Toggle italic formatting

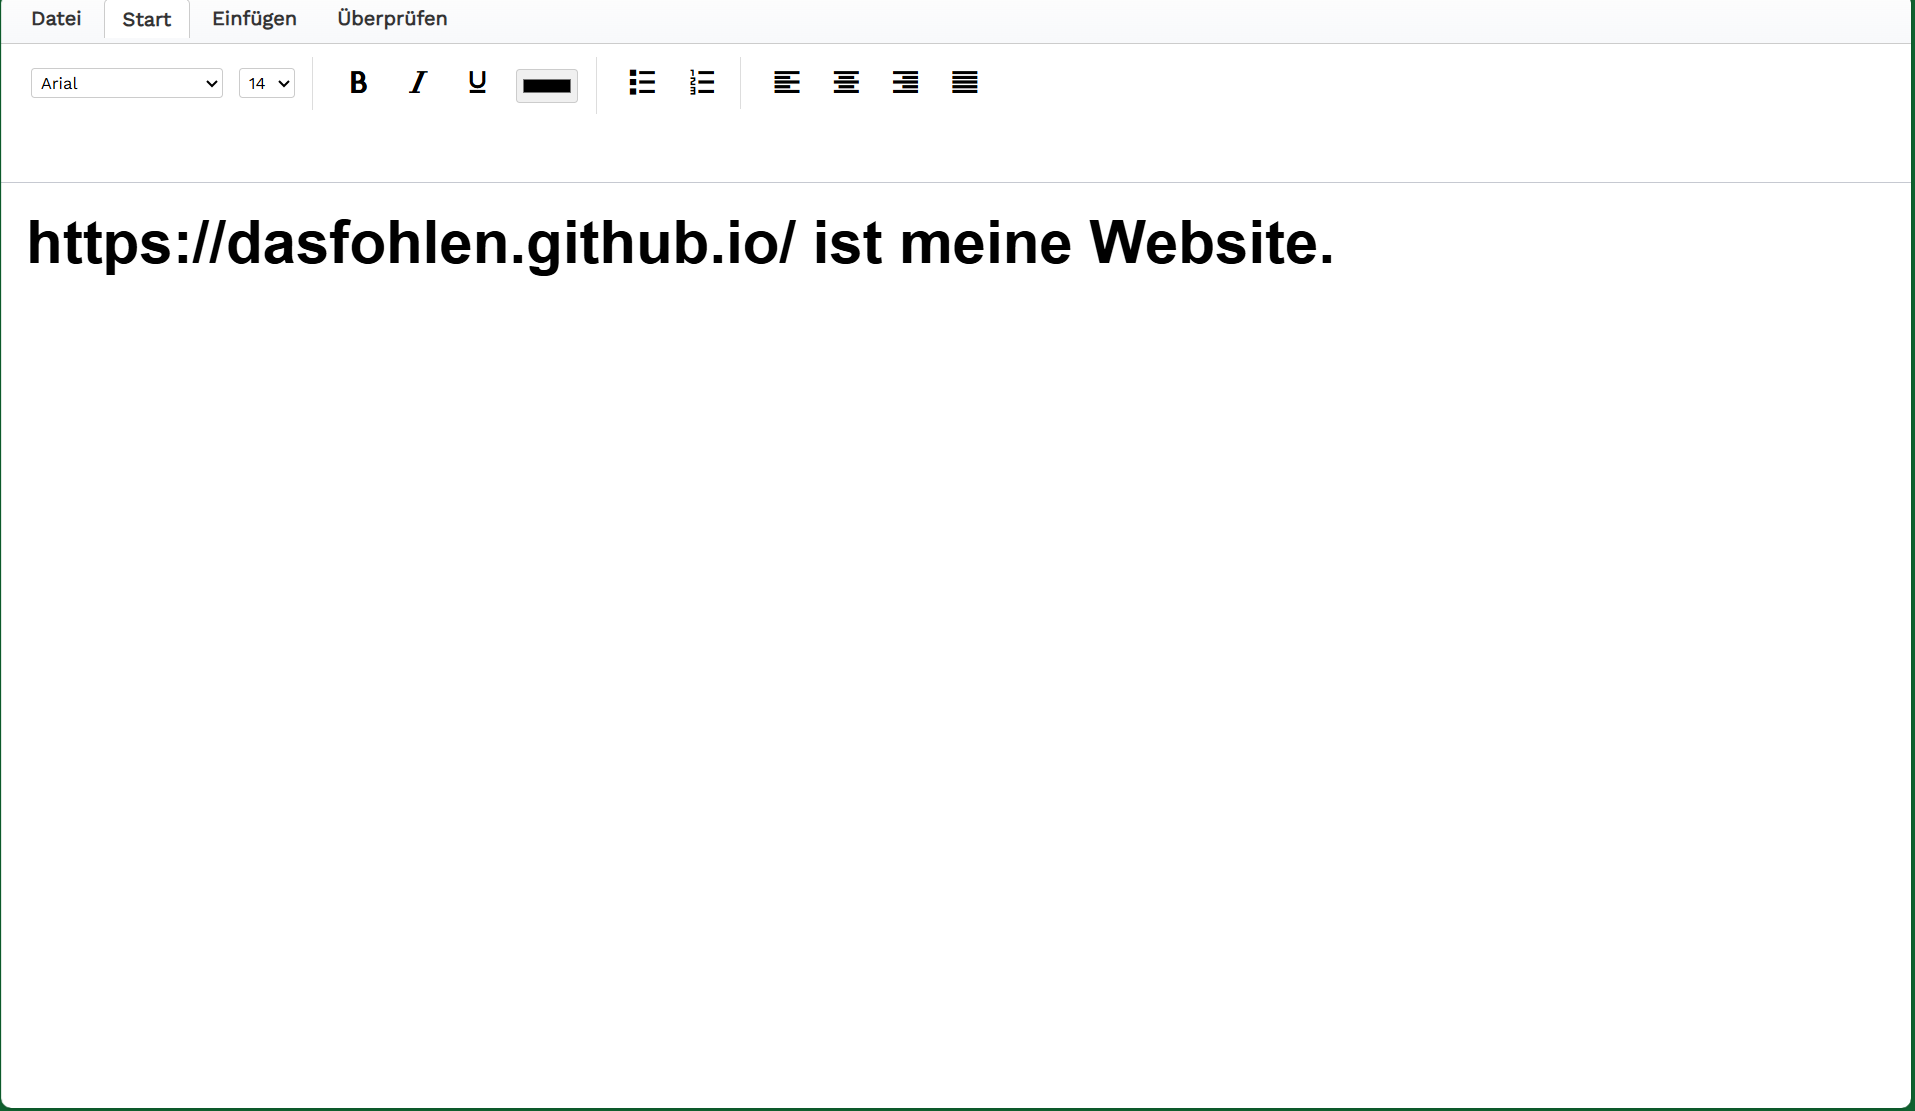click(418, 83)
